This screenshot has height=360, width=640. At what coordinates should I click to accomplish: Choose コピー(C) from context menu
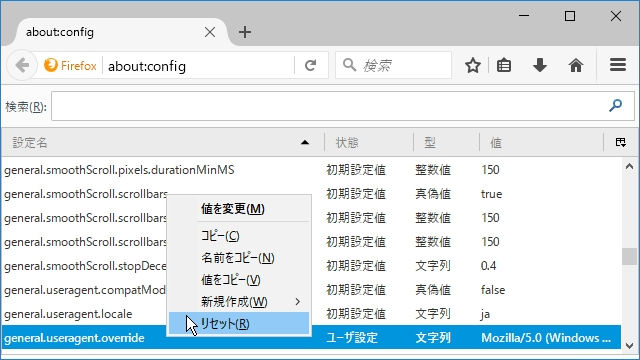point(238,236)
